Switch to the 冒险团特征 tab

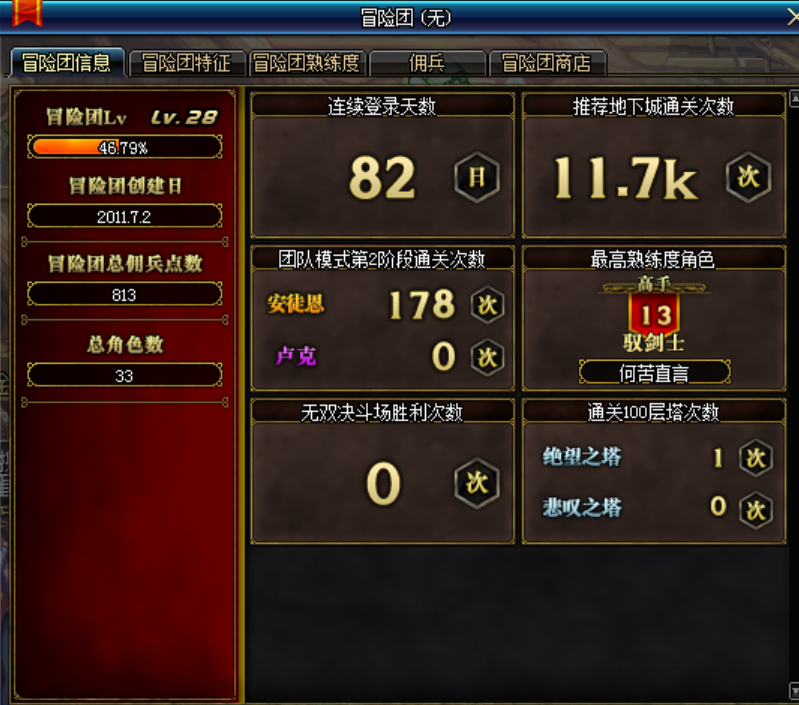[x=187, y=63]
